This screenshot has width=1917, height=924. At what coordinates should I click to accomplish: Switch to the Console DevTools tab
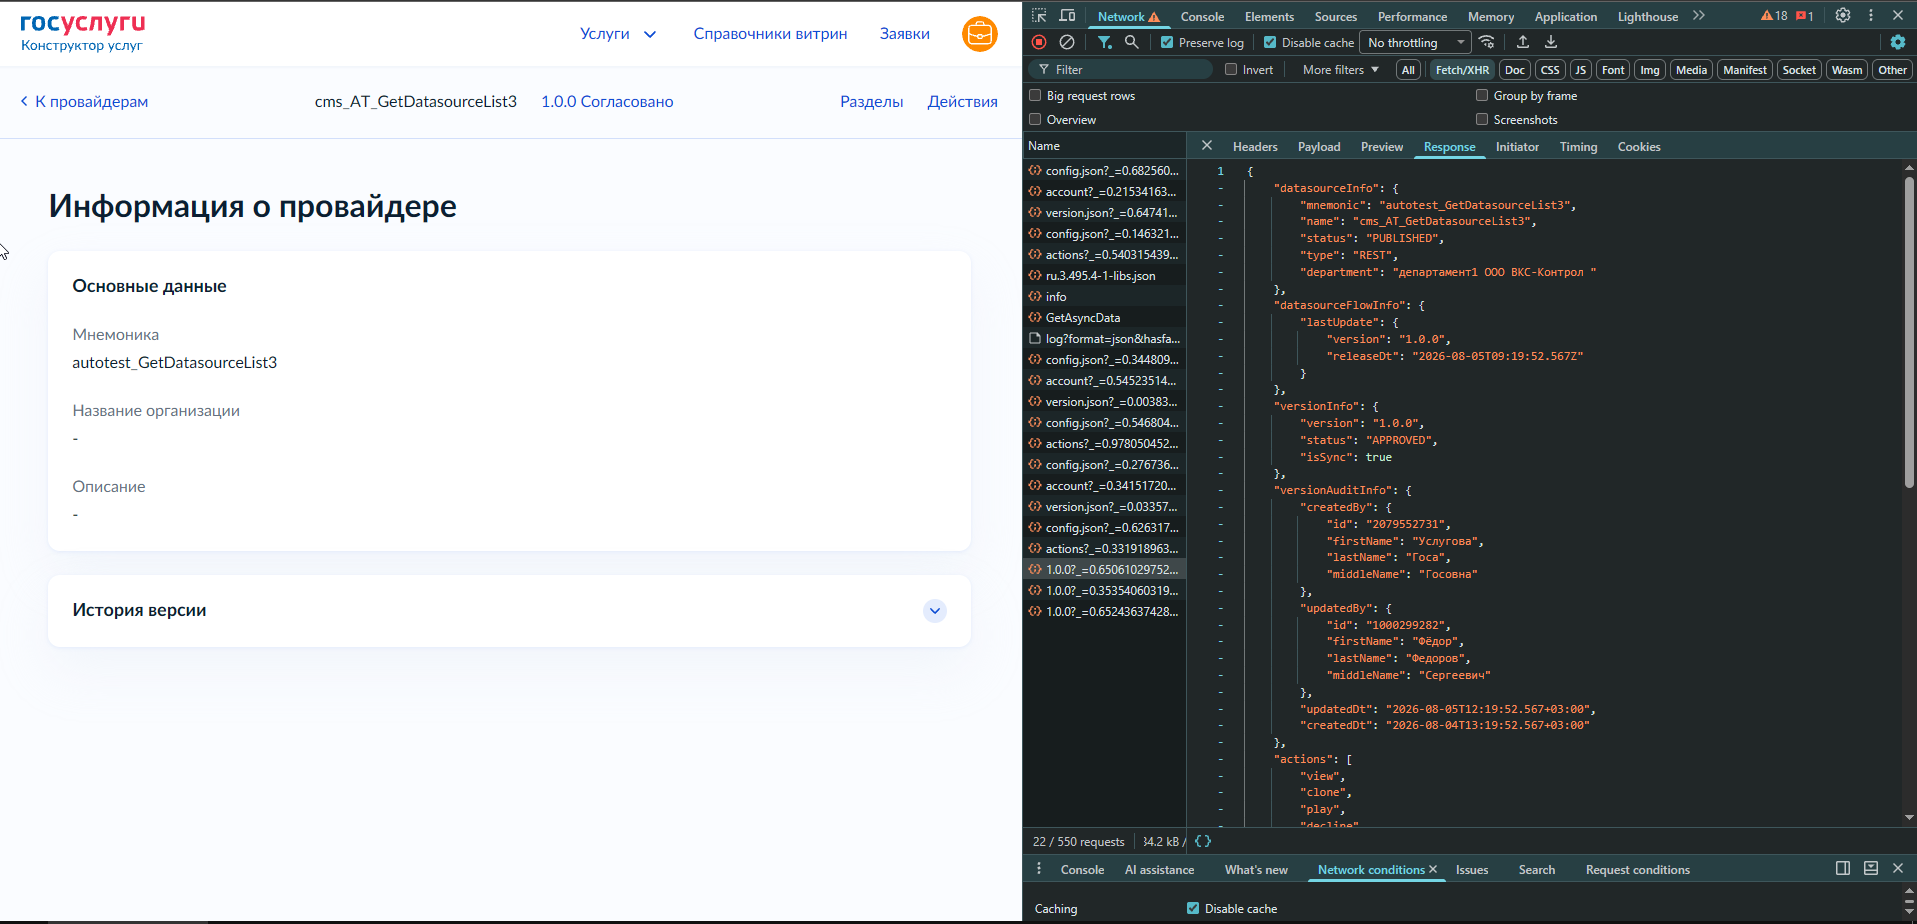[x=1202, y=16]
